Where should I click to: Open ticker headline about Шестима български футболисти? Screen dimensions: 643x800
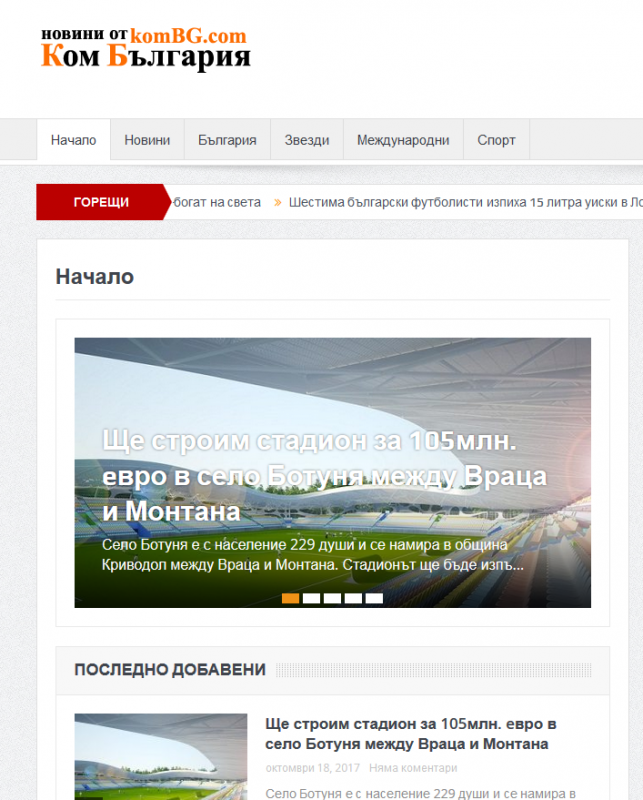click(460, 202)
